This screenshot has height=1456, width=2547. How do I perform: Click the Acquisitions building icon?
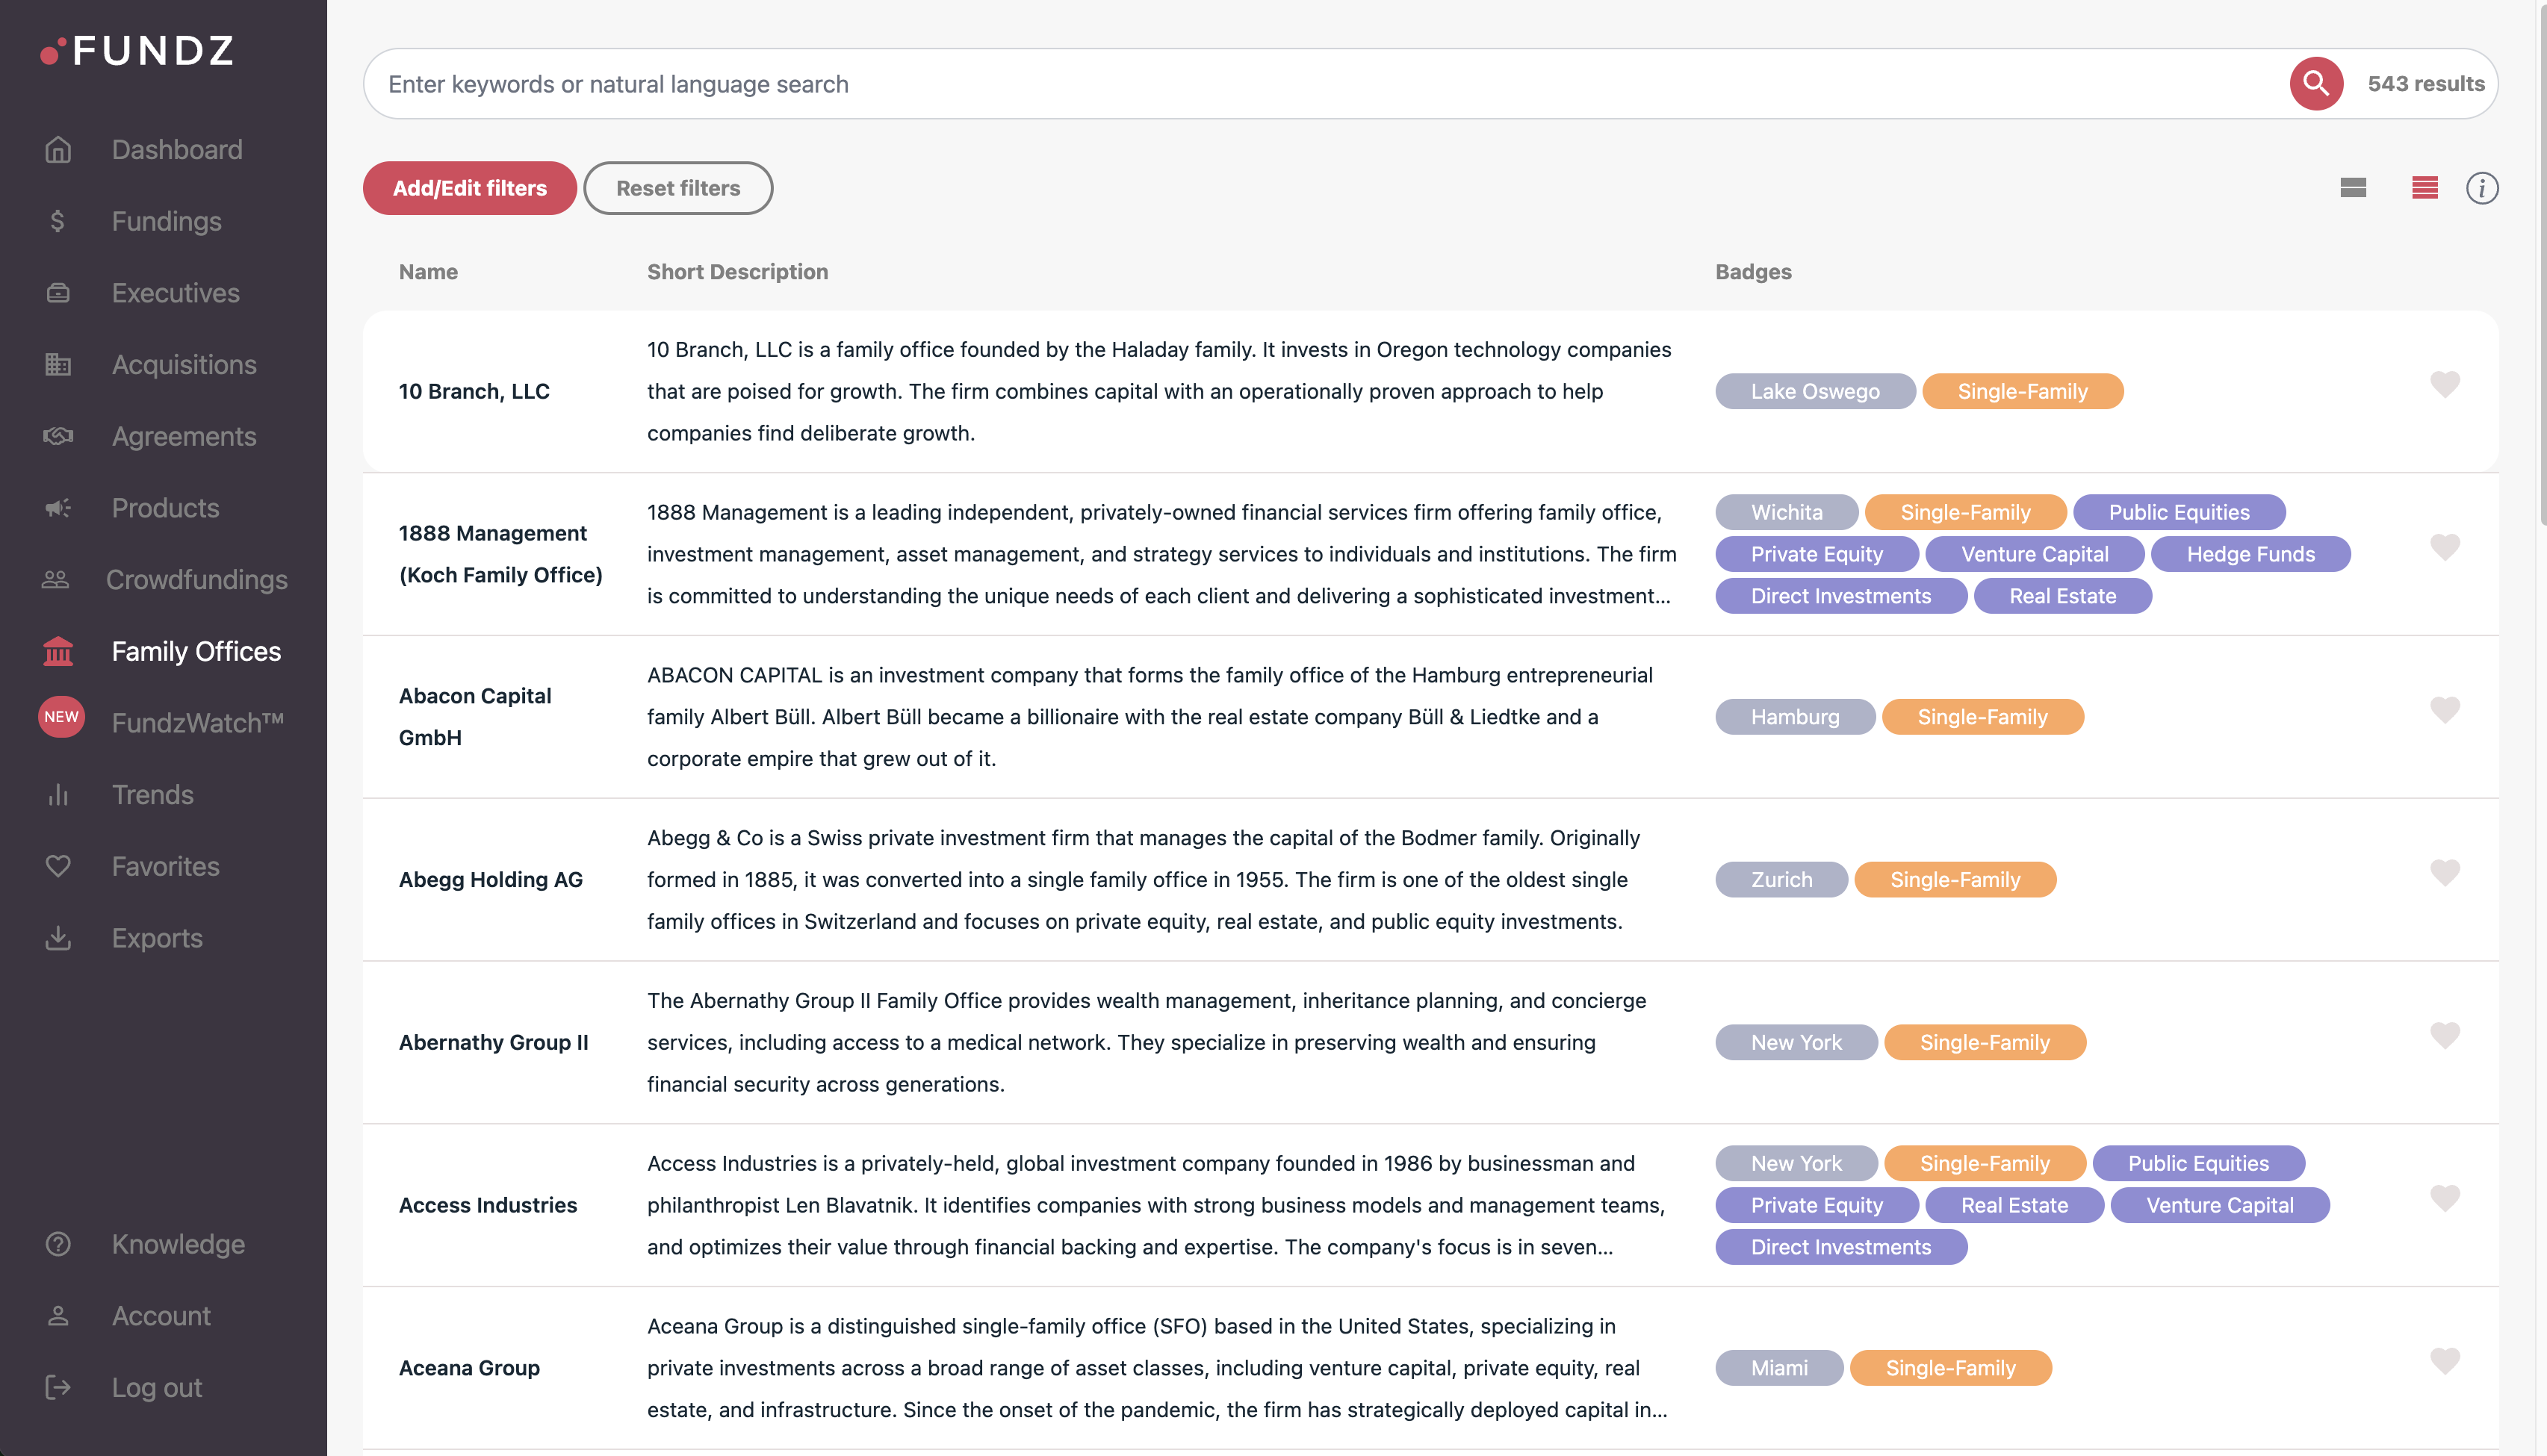tap(58, 365)
